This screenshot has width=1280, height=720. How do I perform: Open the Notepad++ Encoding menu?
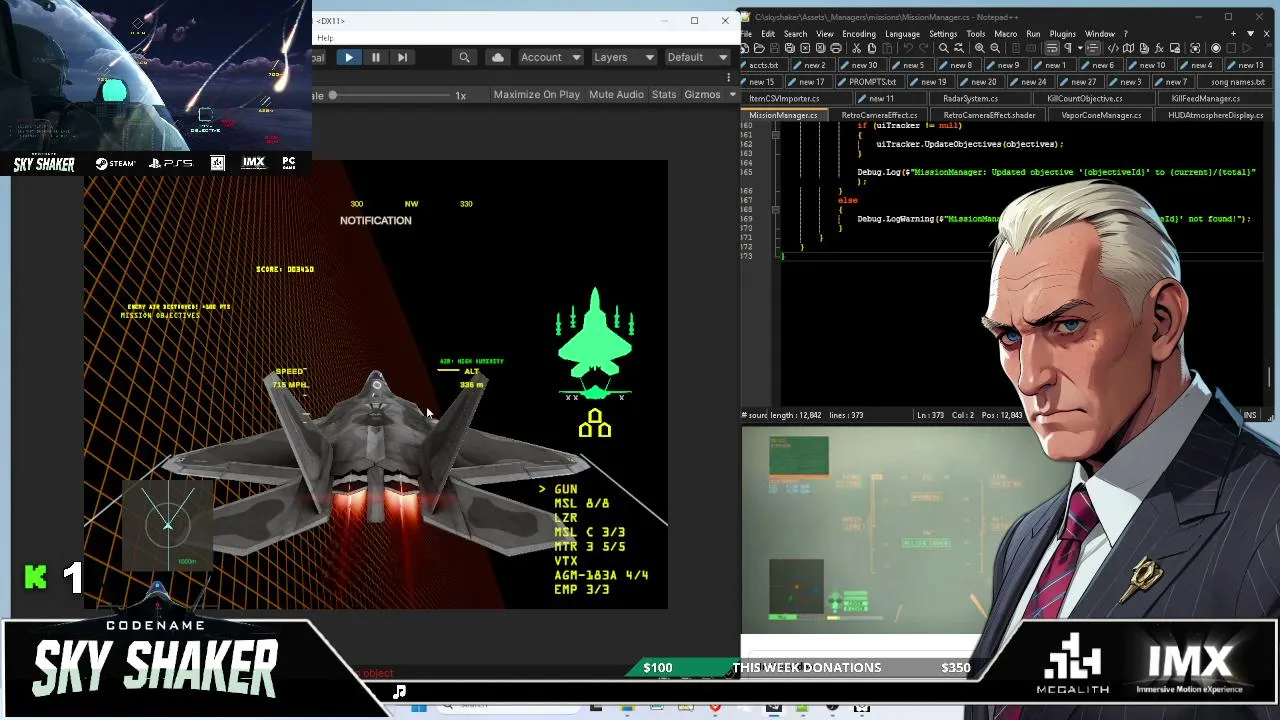[858, 34]
